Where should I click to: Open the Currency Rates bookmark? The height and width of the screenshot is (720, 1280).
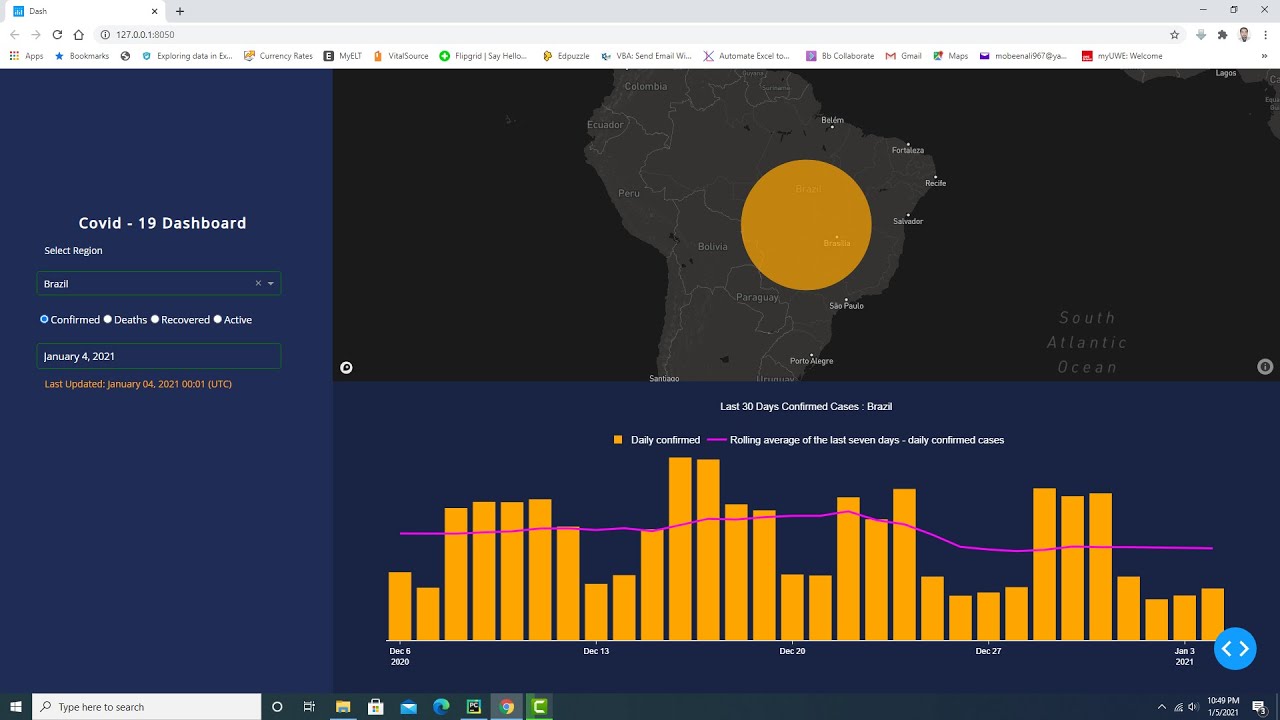(278, 56)
